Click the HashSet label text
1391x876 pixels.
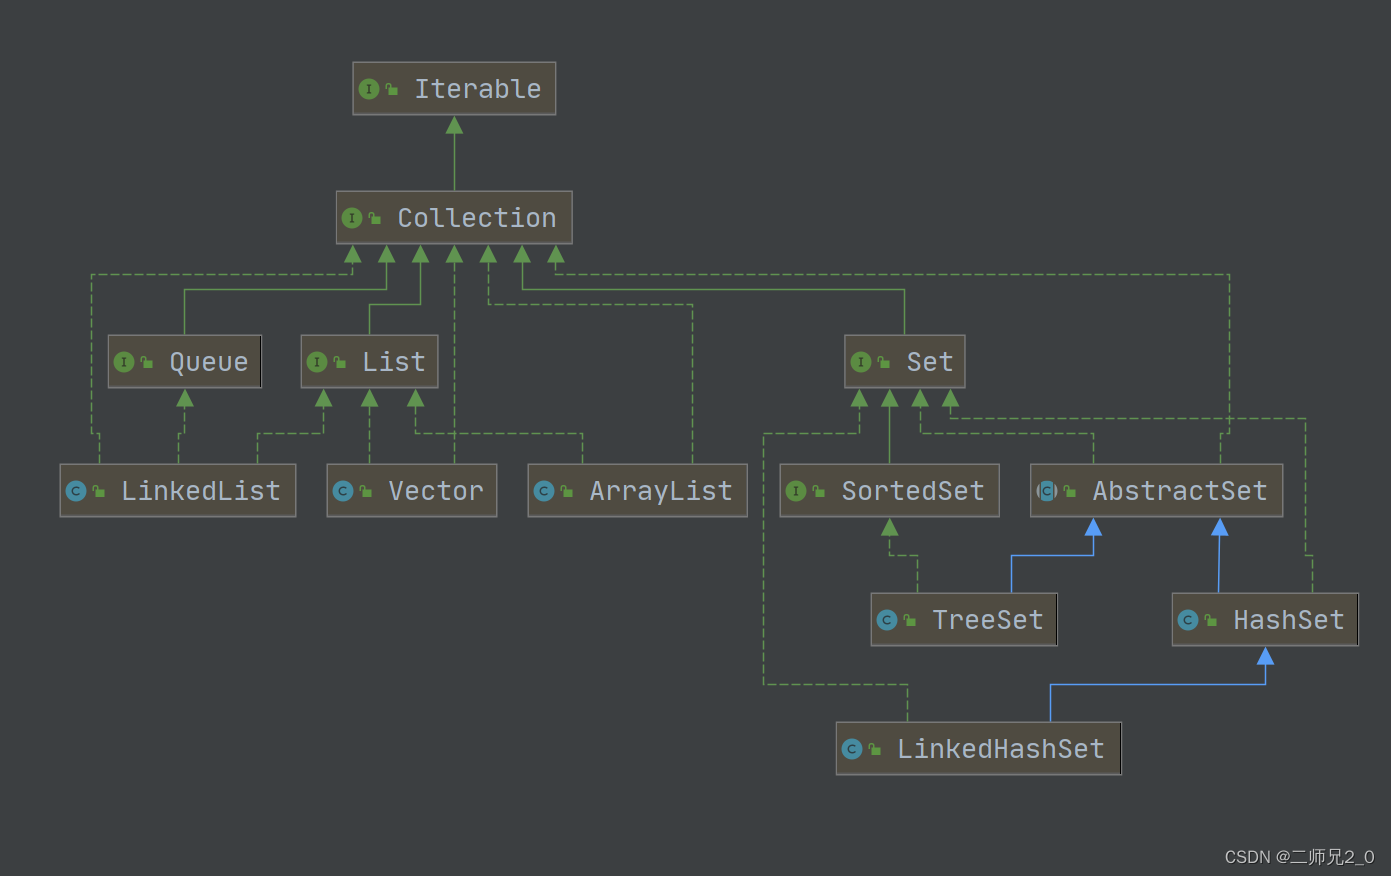(1289, 620)
